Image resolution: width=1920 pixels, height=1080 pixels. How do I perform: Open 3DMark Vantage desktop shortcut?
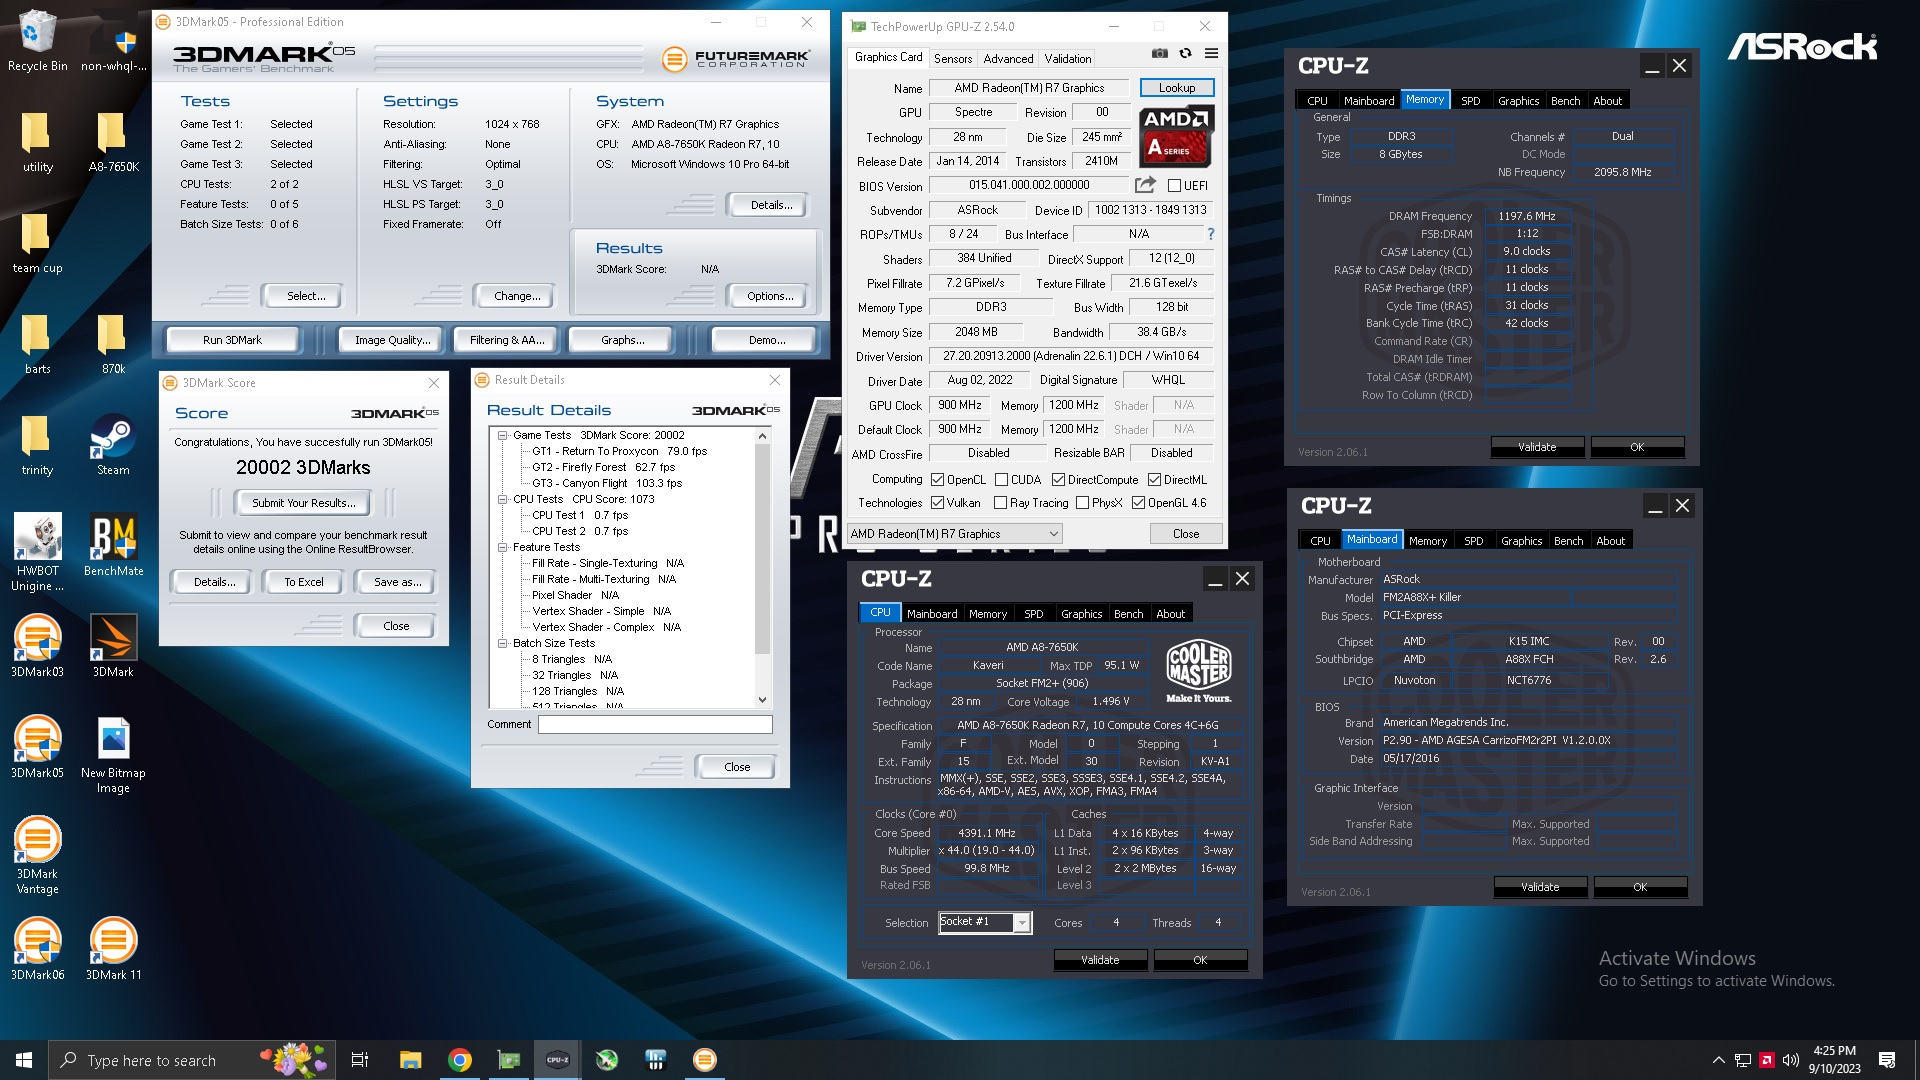point(37,855)
